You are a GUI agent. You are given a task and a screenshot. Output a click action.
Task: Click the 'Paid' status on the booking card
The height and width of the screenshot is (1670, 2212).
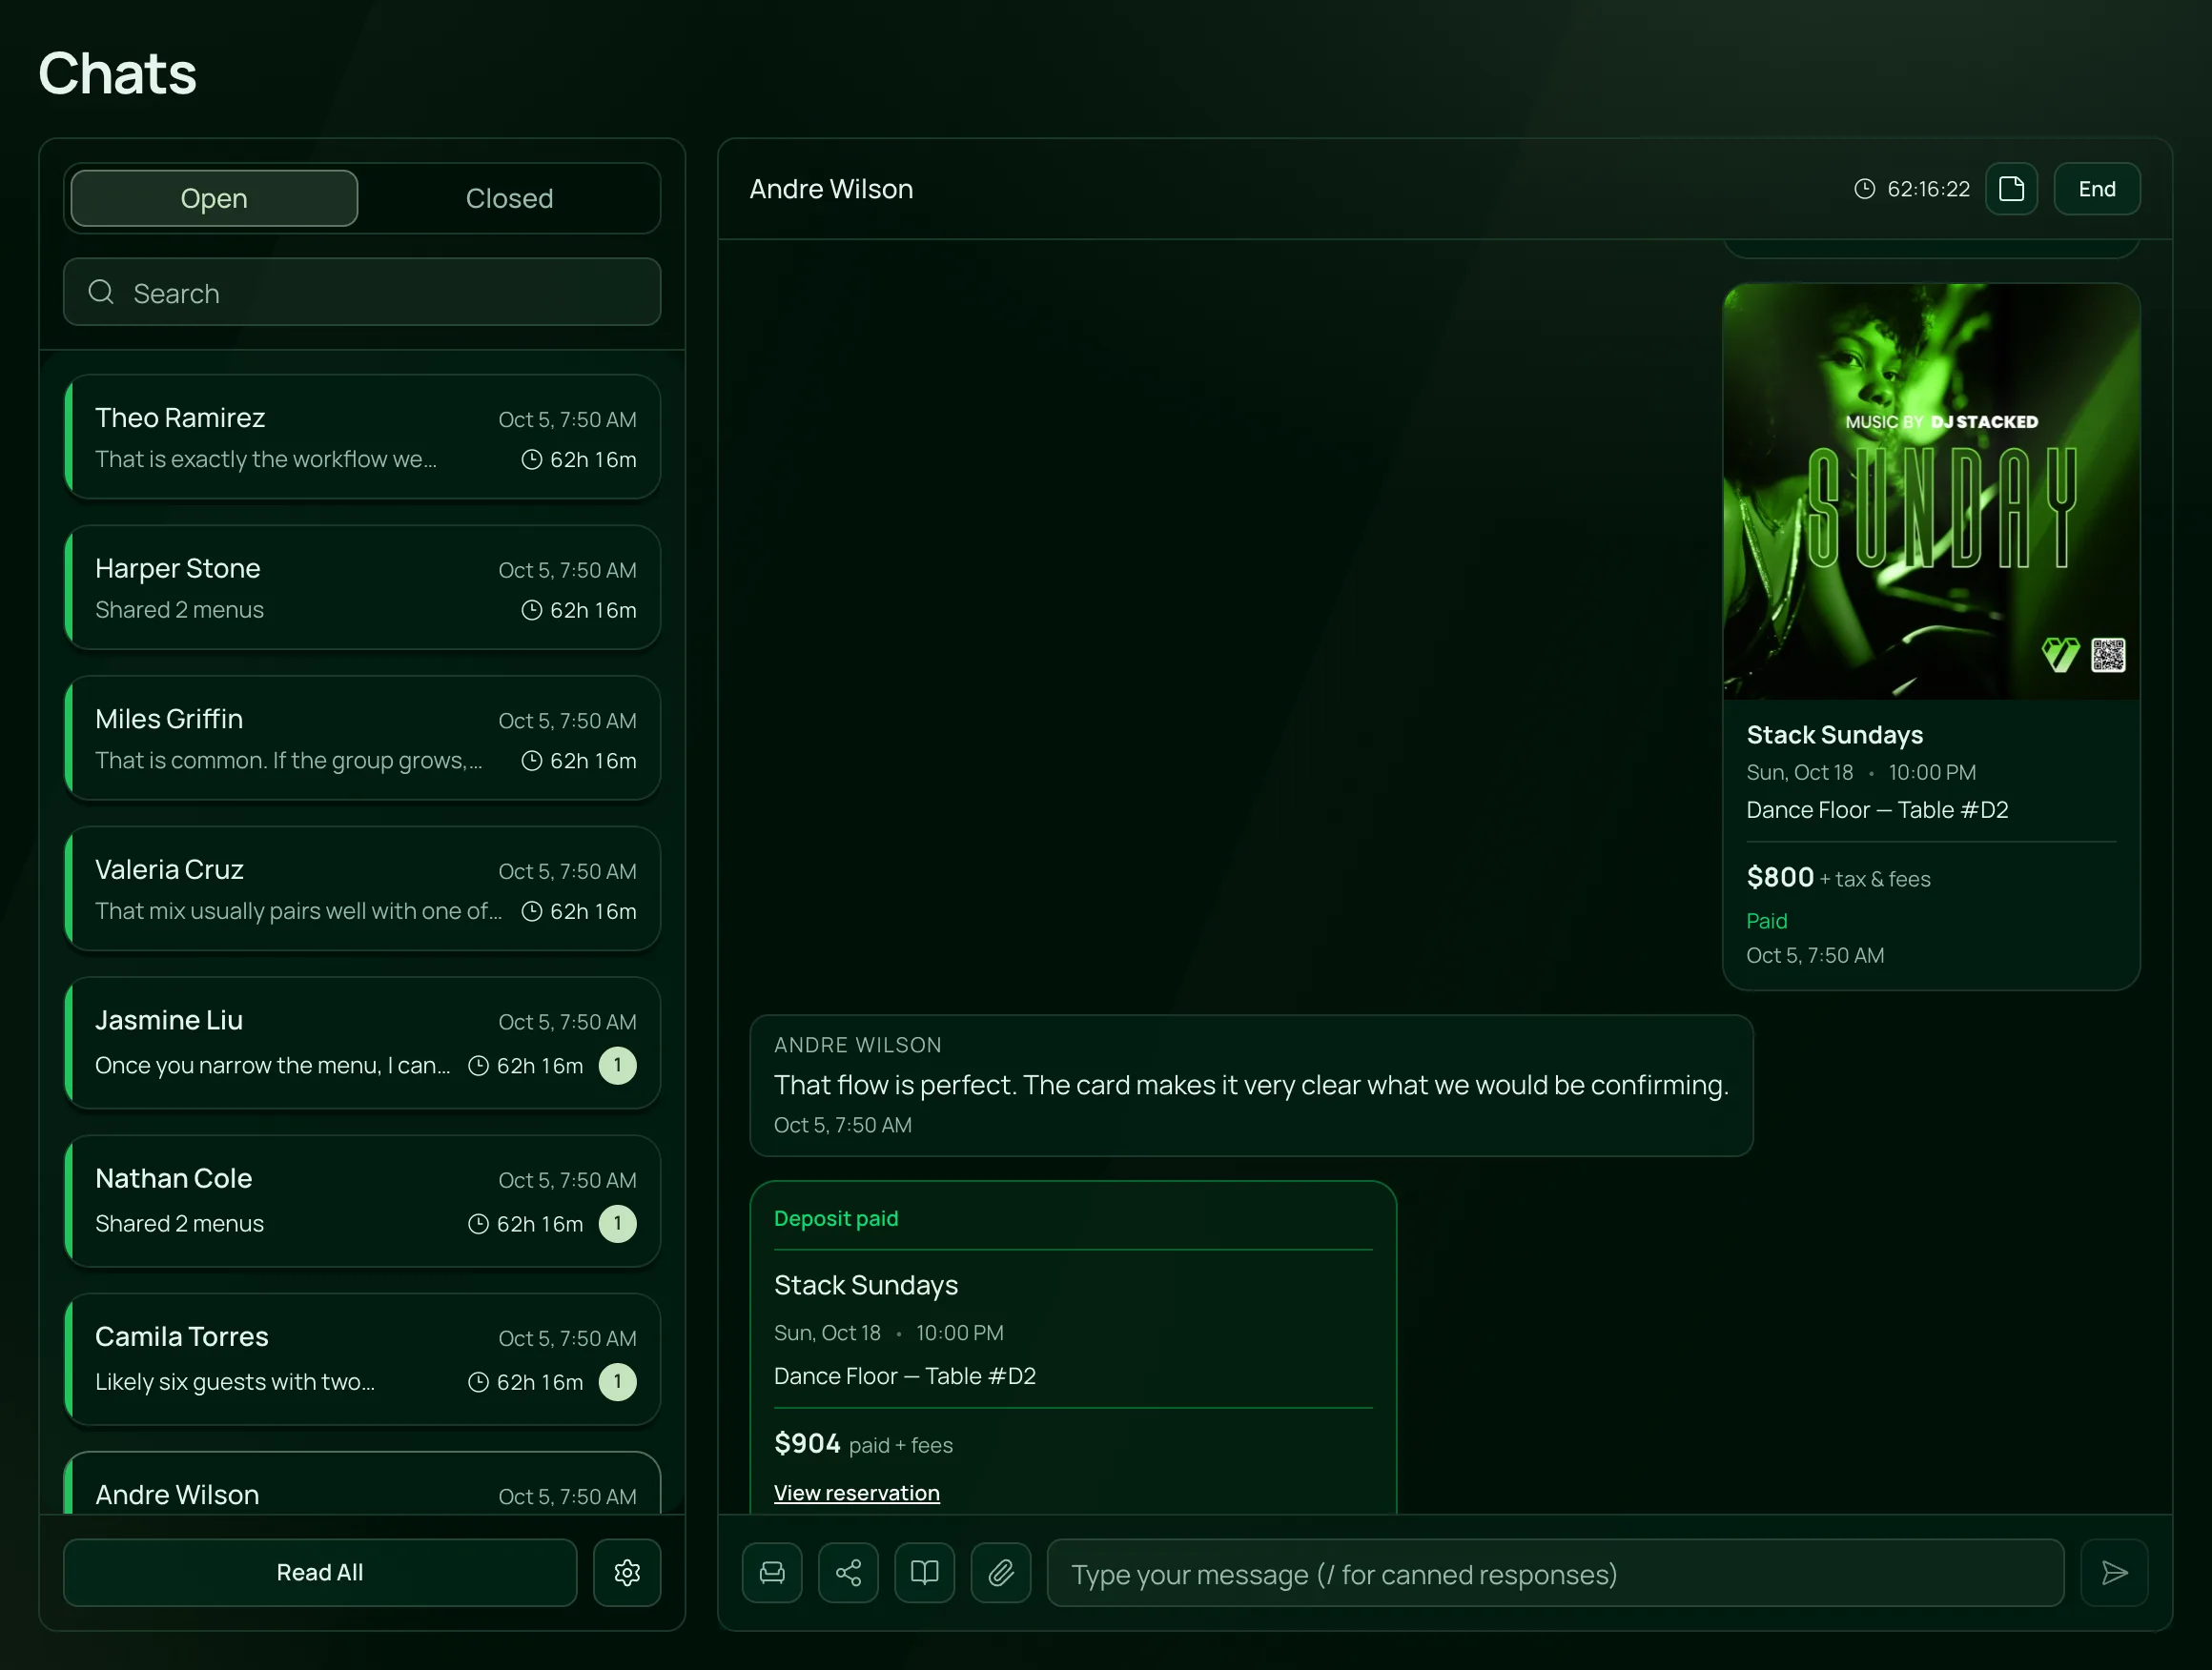click(x=1766, y=921)
